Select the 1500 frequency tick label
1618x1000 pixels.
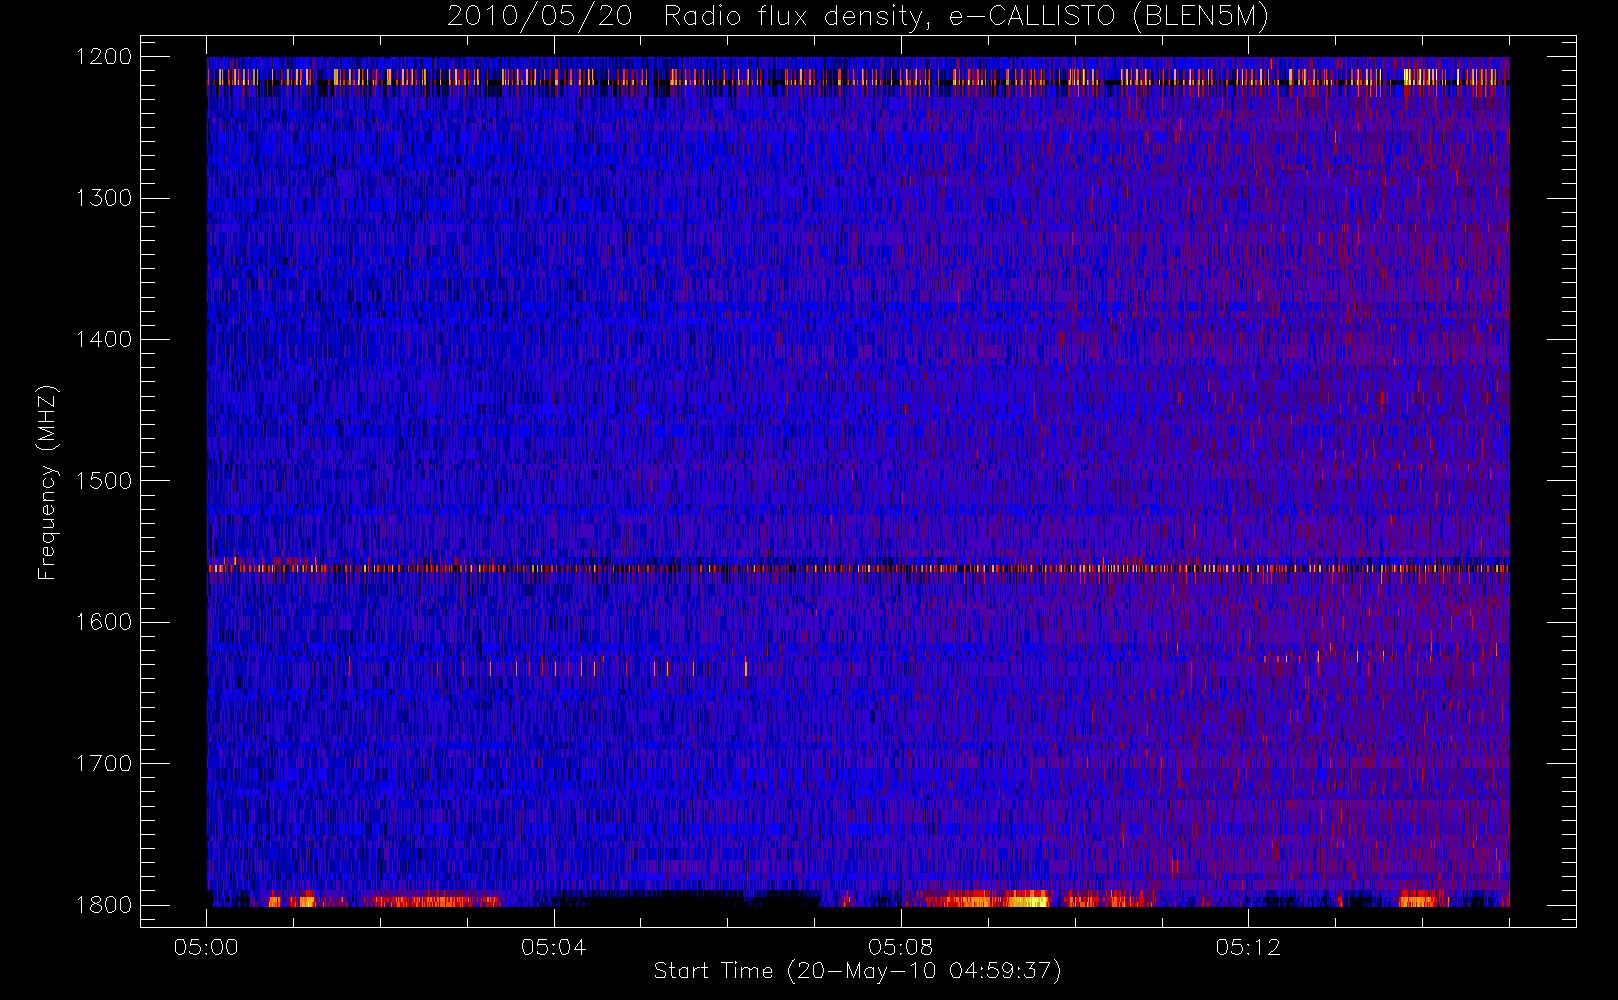click(x=104, y=481)
